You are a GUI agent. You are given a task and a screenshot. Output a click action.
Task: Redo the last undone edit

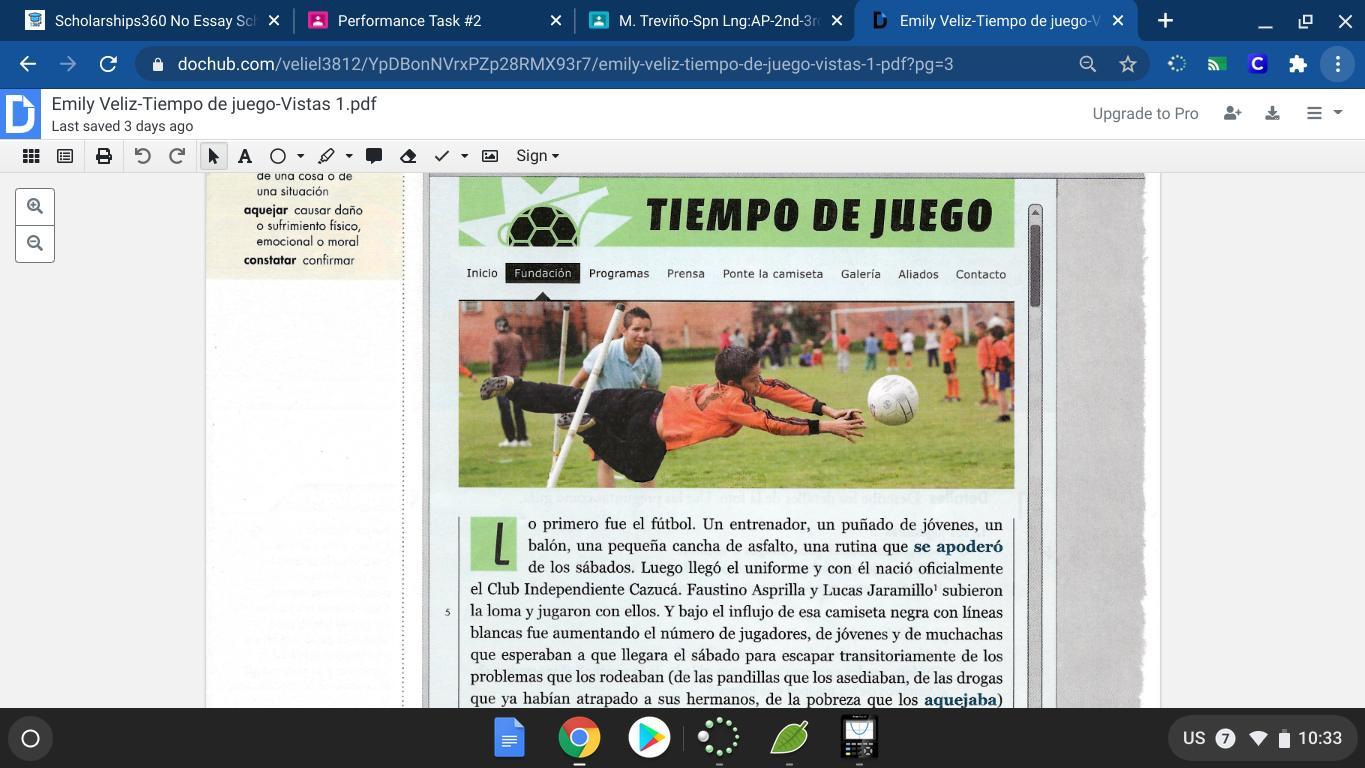point(177,156)
